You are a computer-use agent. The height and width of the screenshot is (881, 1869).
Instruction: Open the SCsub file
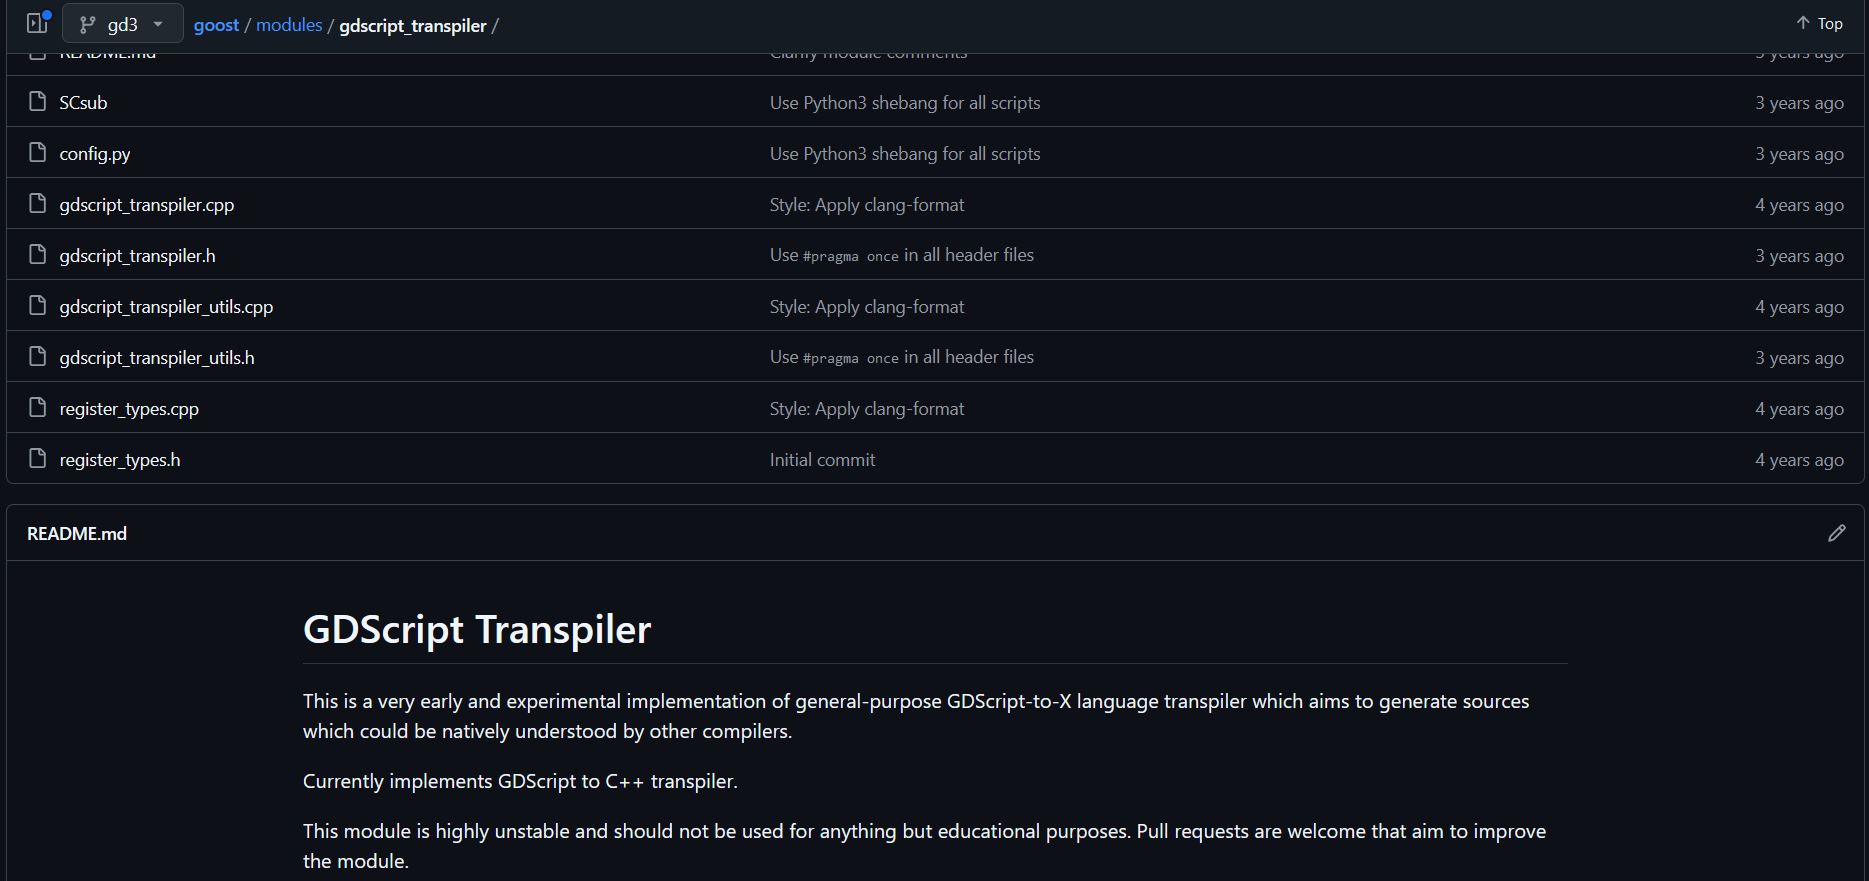coord(83,103)
